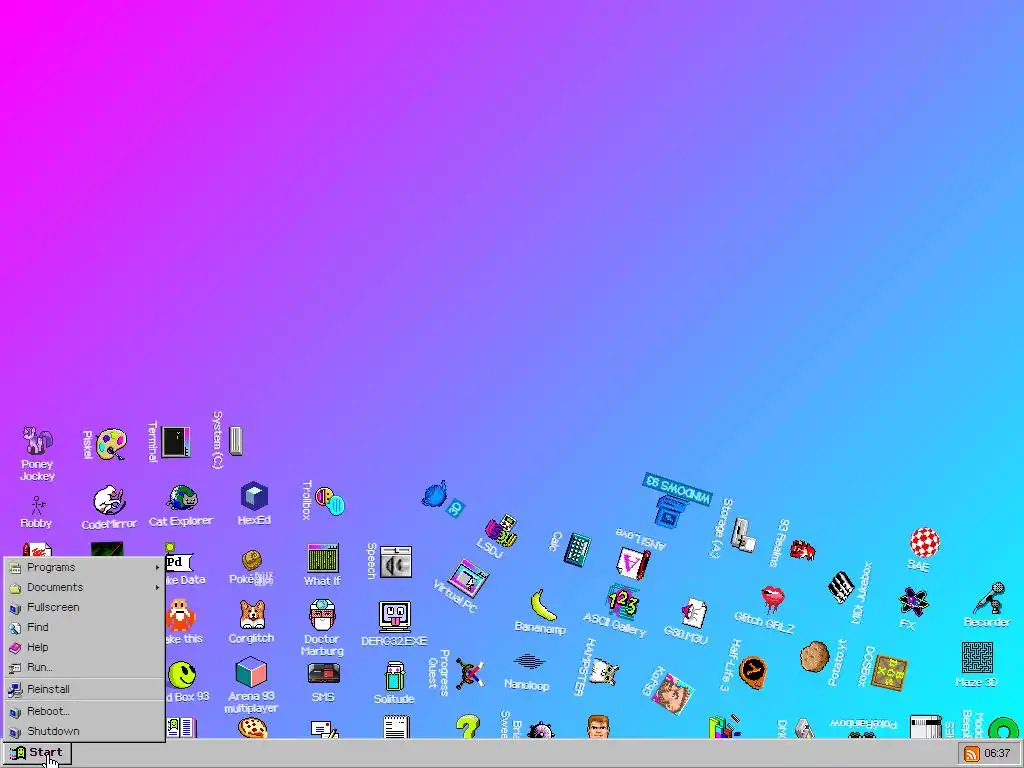Image resolution: width=1024 pixels, height=768 pixels.
Task: Select Run... in the Start menu
Action: [x=84, y=667]
